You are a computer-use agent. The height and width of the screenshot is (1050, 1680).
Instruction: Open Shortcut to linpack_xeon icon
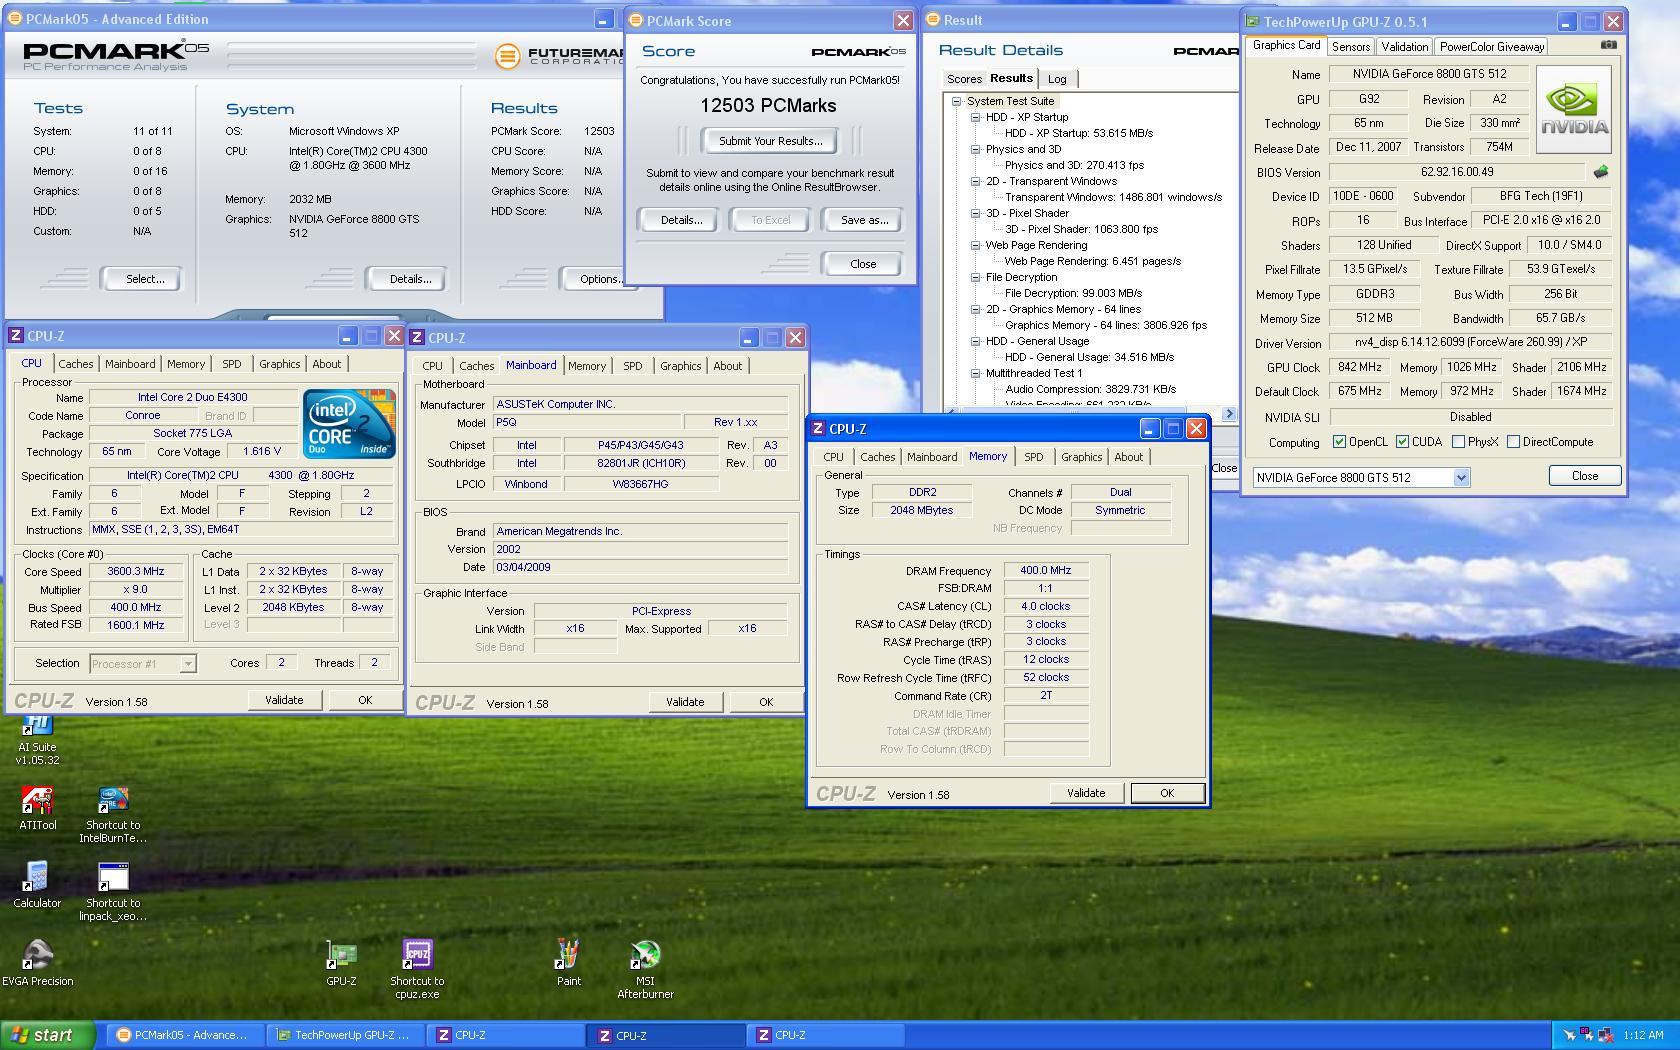pyautogui.click(x=113, y=892)
